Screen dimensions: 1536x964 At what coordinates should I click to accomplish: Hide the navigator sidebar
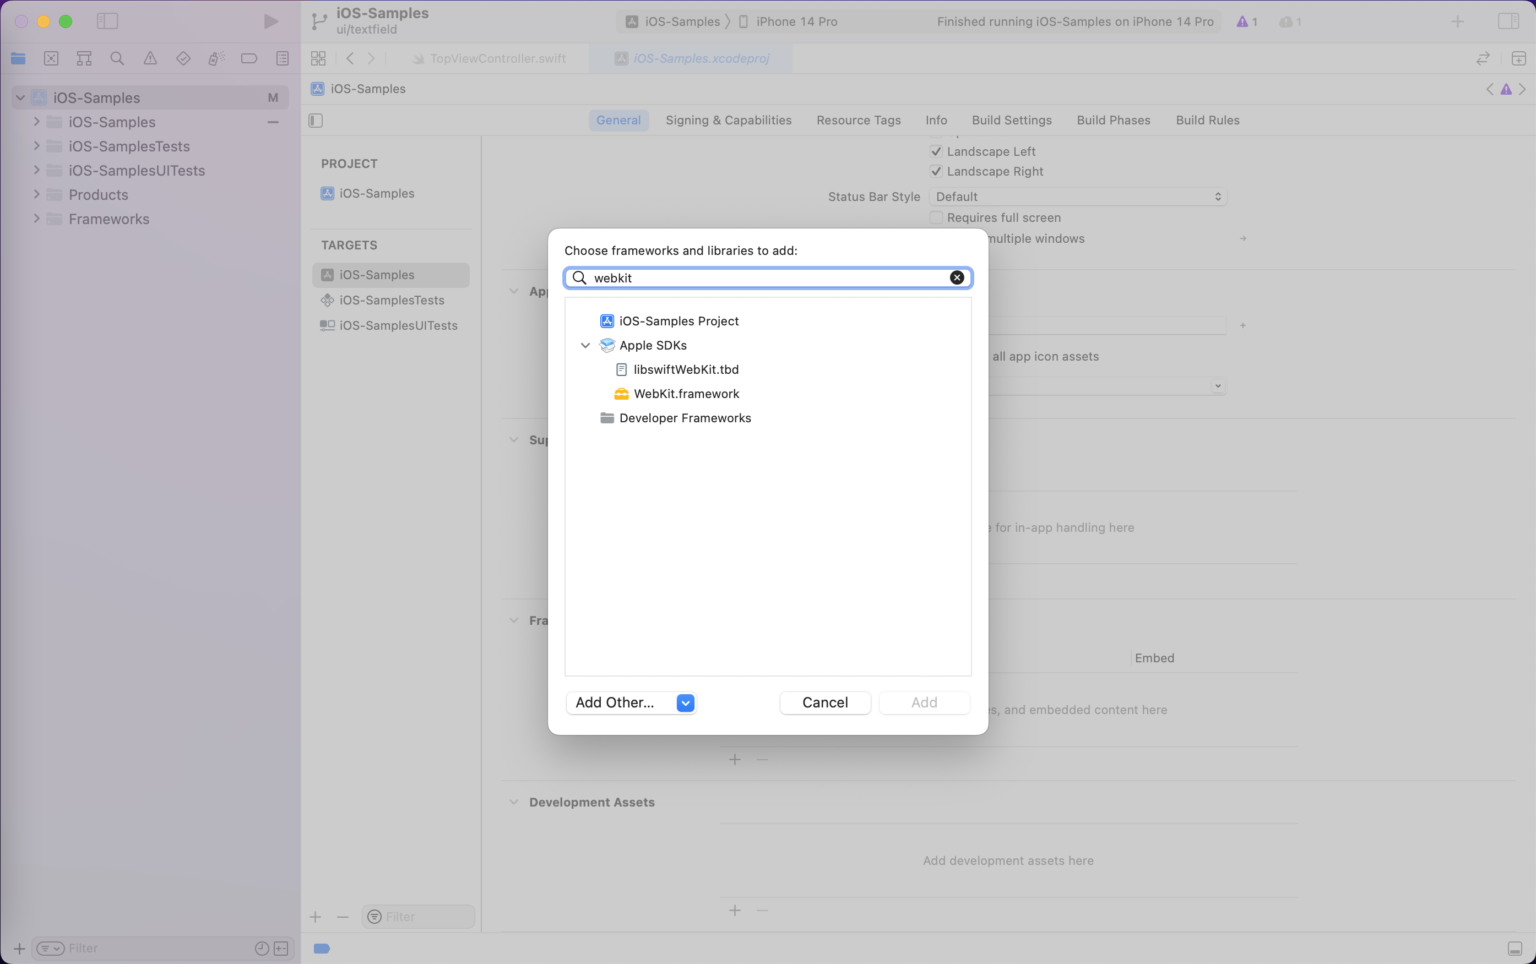108,20
